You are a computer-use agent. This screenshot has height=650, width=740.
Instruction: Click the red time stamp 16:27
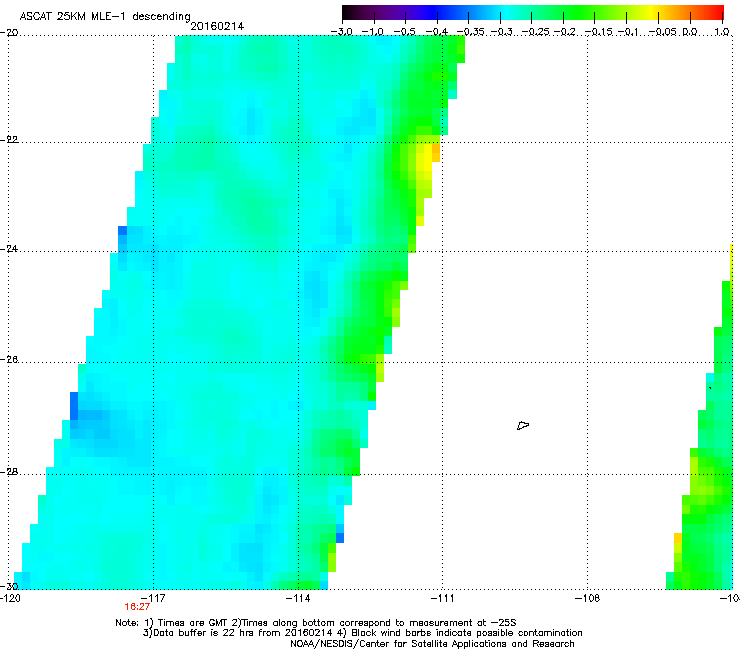click(x=137, y=607)
